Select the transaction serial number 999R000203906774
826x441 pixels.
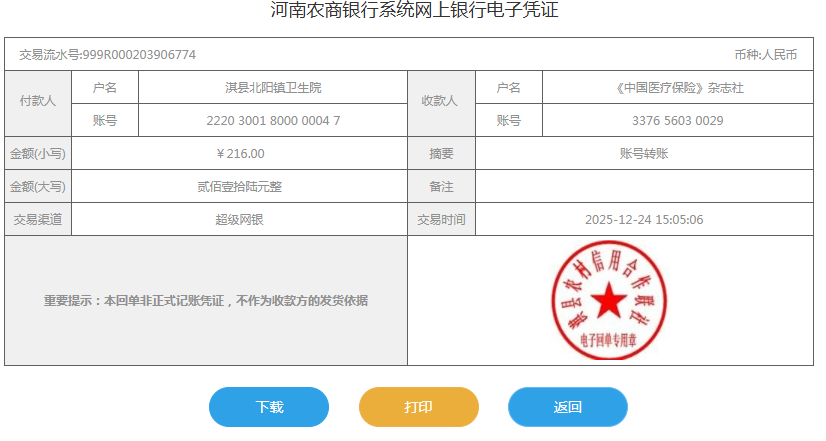(x=139, y=54)
